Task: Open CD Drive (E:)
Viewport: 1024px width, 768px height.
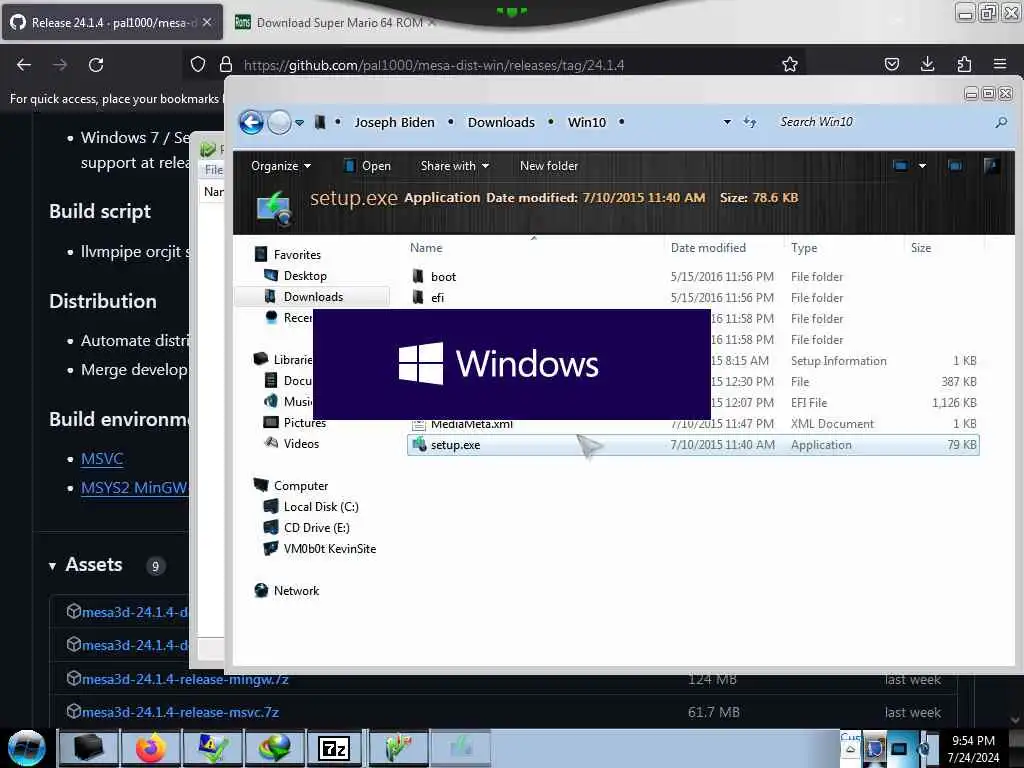Action: (x=316, y=528)
